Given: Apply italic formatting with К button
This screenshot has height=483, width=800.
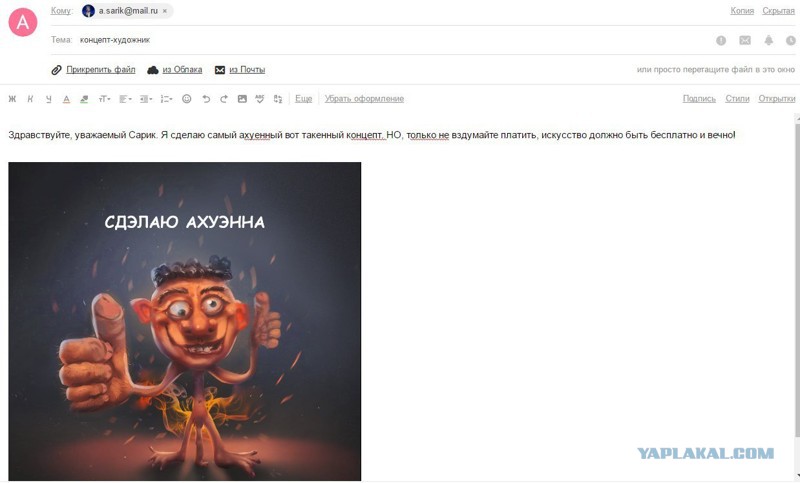Looking at the screenshot, I should tap(30, 99).
